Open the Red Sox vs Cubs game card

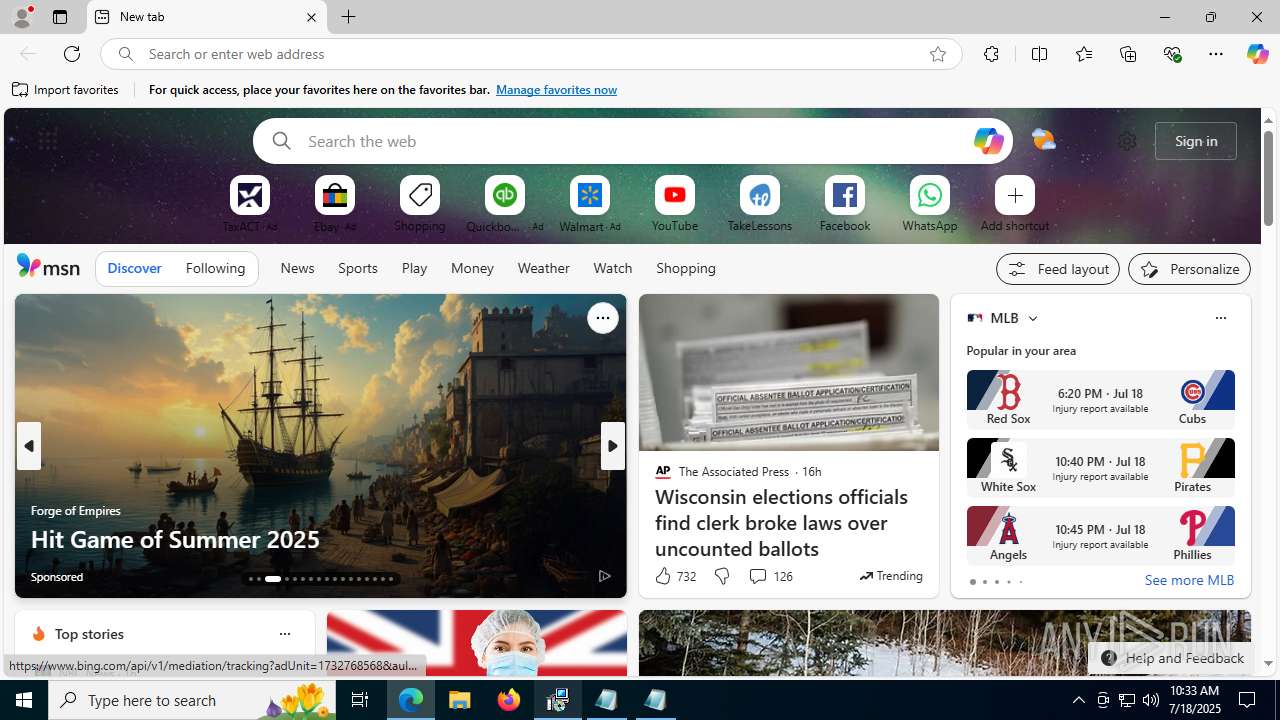point(1100,399)
